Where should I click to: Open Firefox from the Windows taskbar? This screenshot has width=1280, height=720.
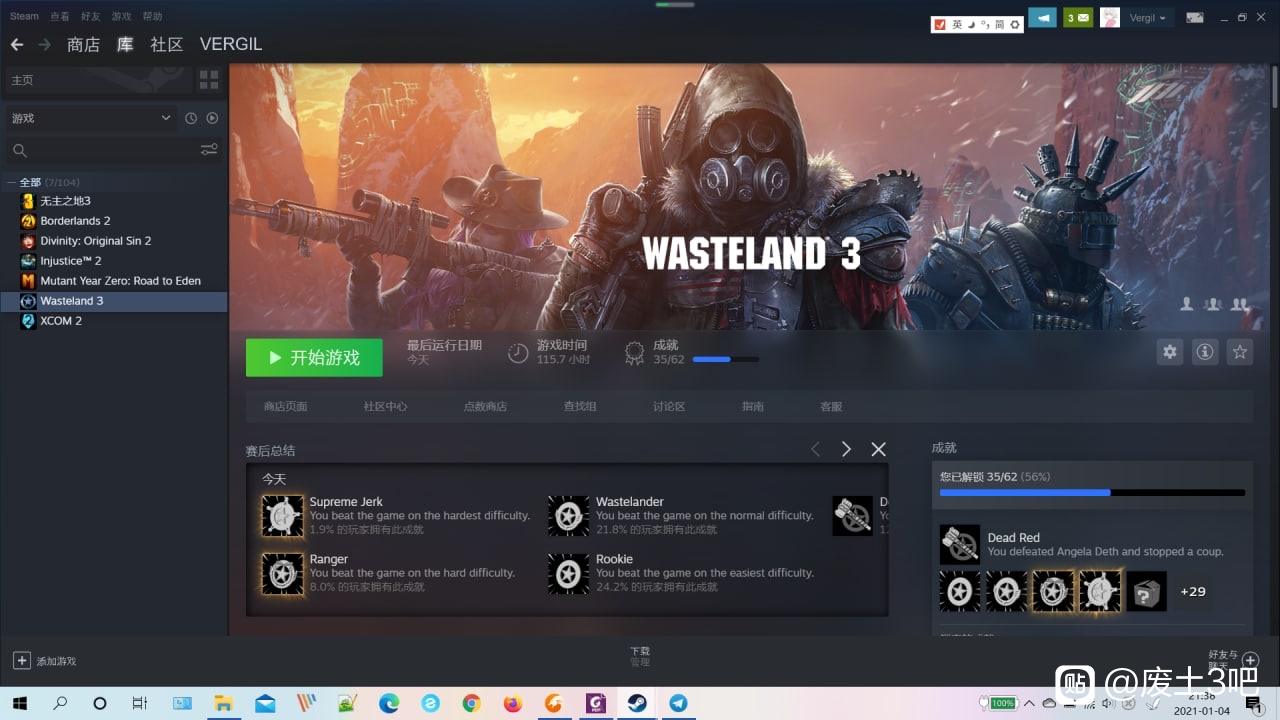(513, 703)
